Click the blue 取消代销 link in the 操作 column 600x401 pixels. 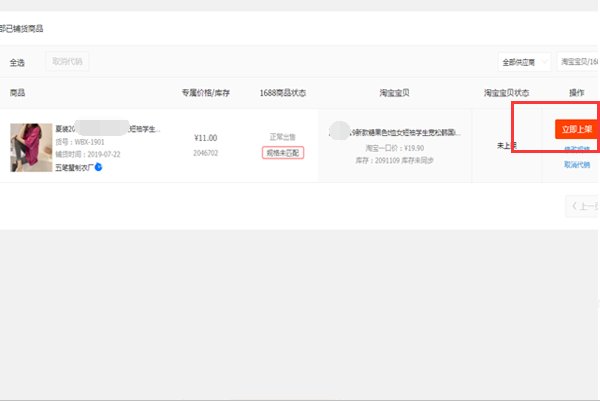pyautogui.click(x=577, y=165)
